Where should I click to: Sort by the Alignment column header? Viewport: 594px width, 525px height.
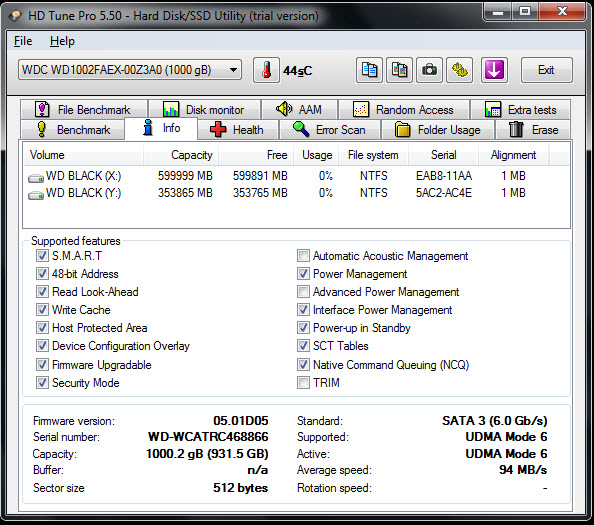(513, 155)
